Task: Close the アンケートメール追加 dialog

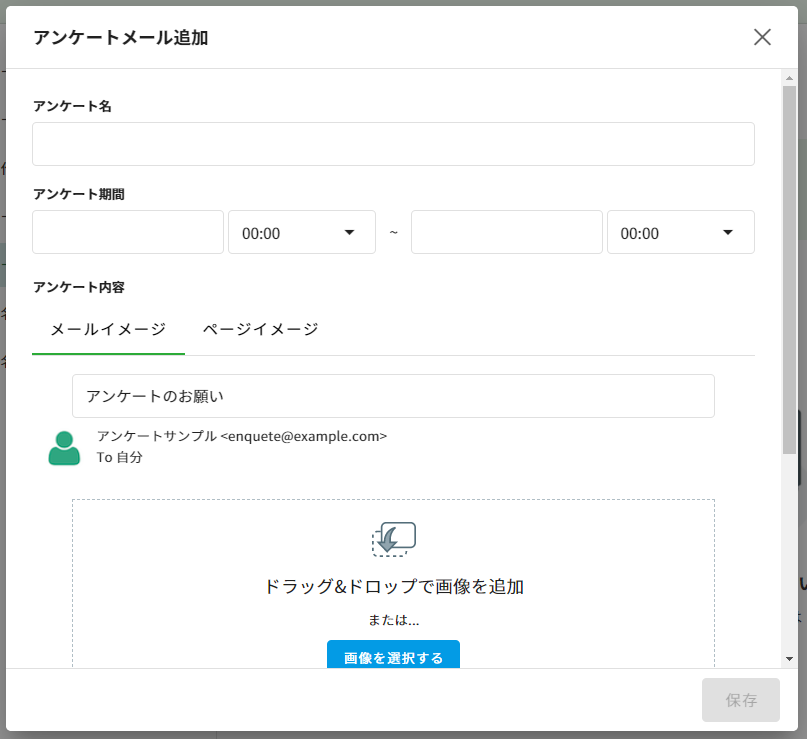Action: [x=762, y=37]
